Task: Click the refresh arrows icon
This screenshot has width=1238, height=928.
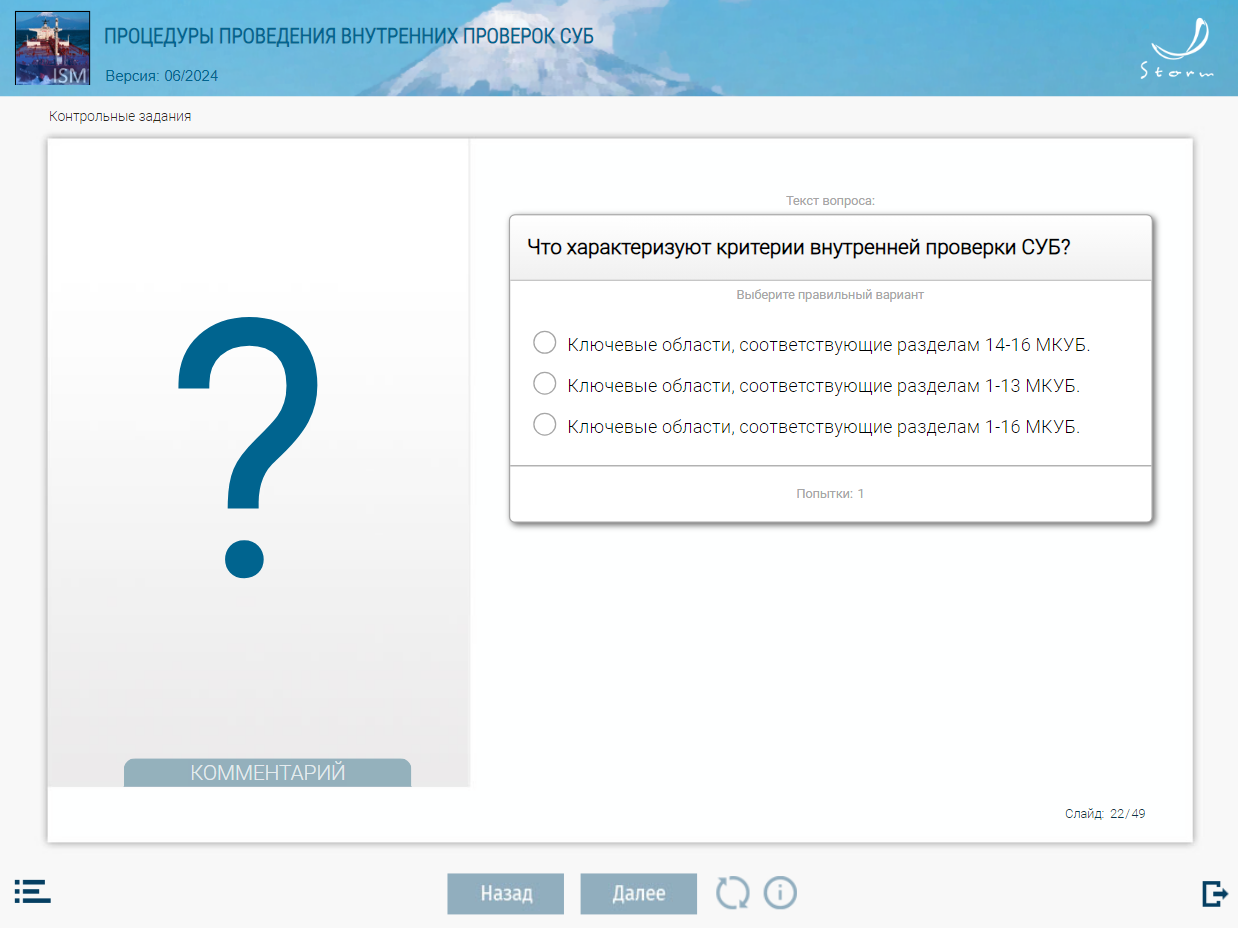Action: pyautogui.click(x=732, y=892)
